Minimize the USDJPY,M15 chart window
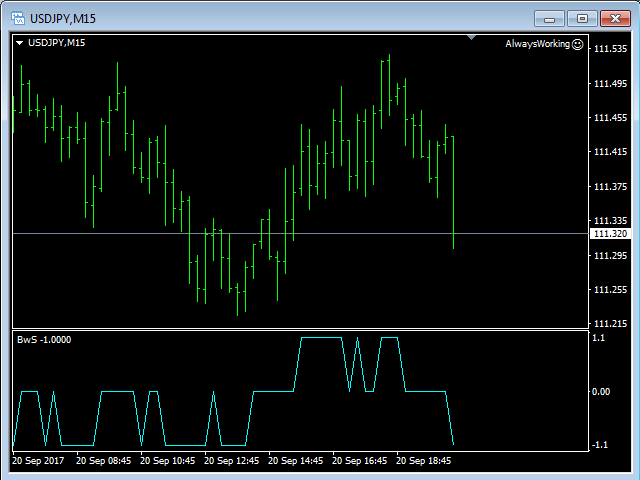Screen dimensions: 640x480 point(553,17)
